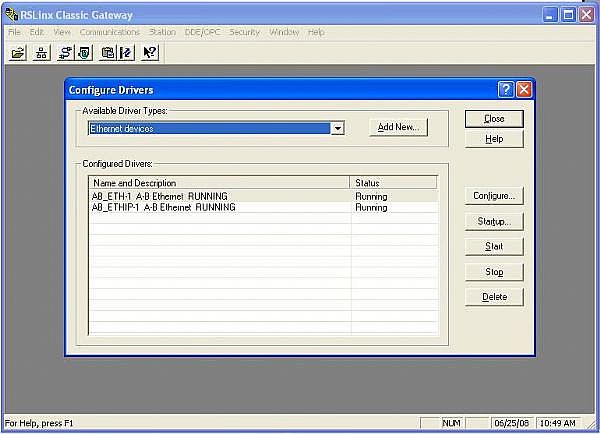Click the Start button
The width and height of the screenshot is (600, 434).
[494, 246]
